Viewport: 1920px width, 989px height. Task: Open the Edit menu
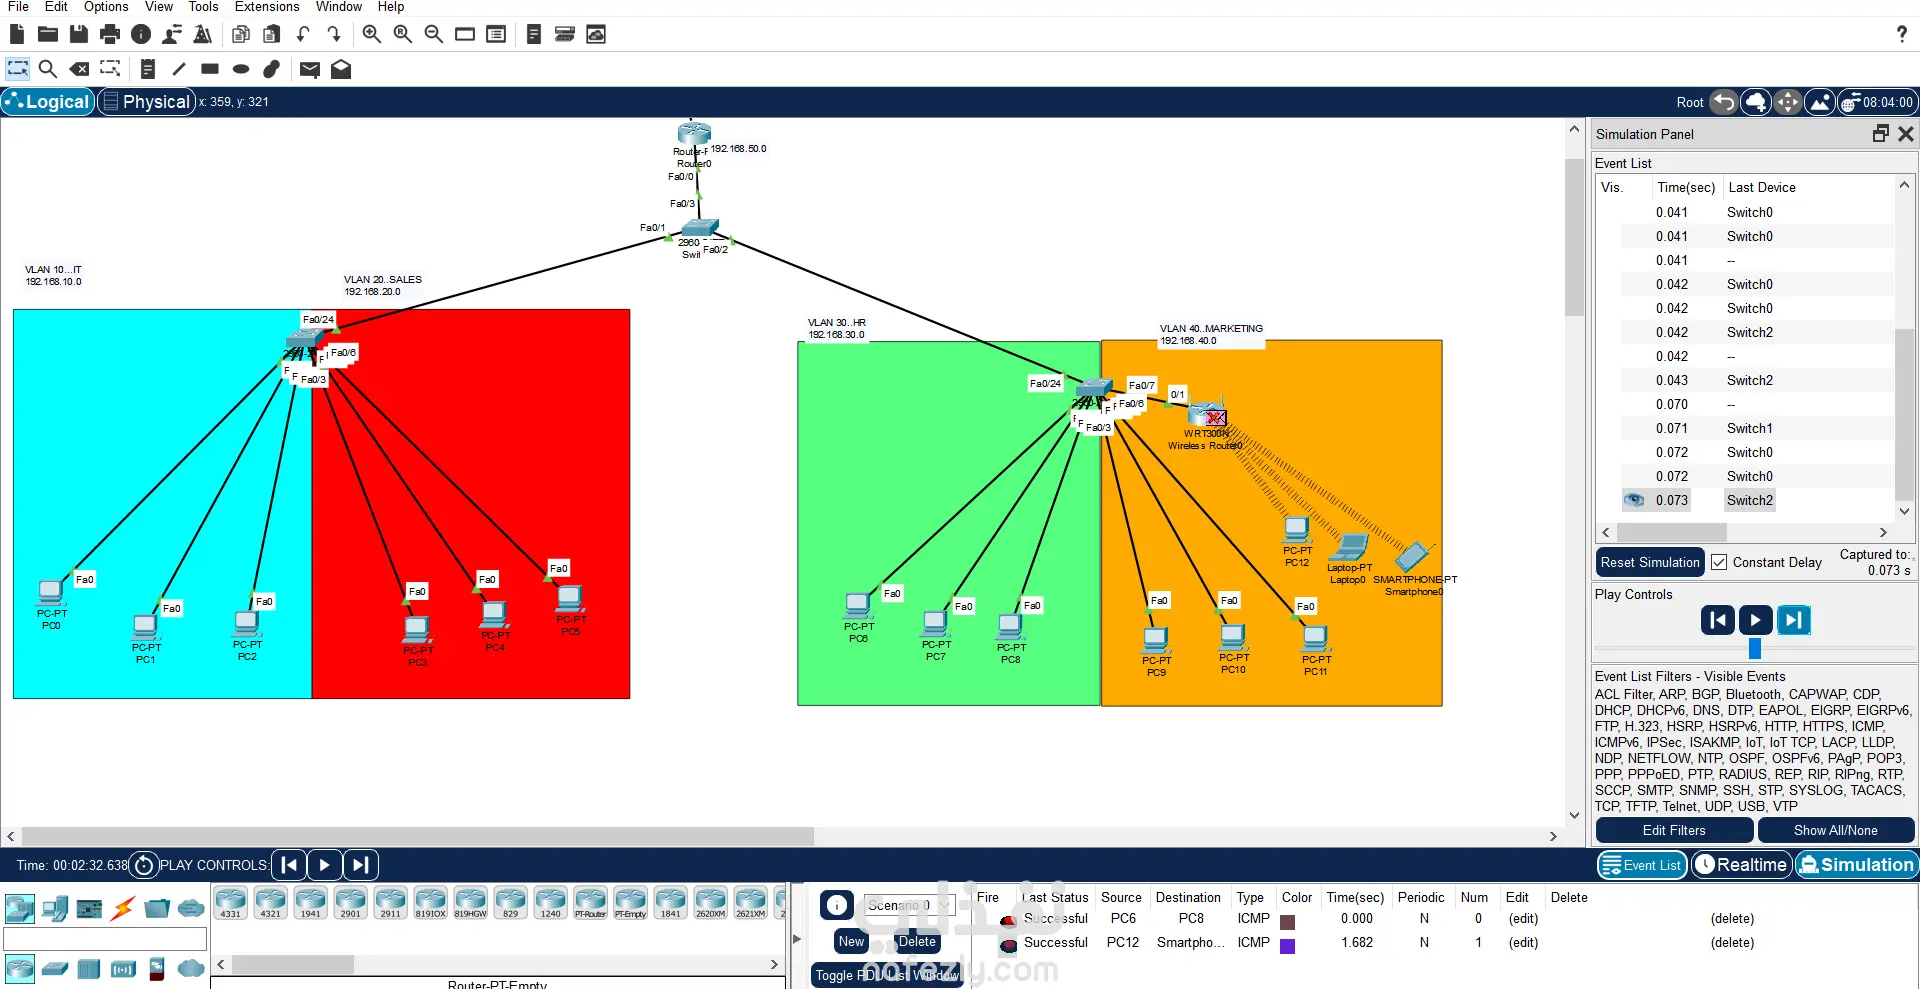[56, 7]
